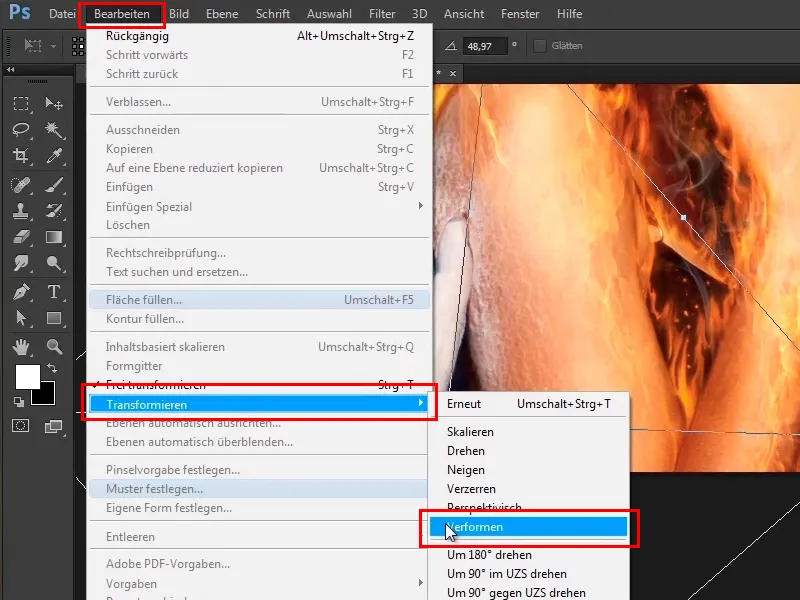Choose Erneut transform command
The image size is (800, 600).
click(x=528, y=404)
